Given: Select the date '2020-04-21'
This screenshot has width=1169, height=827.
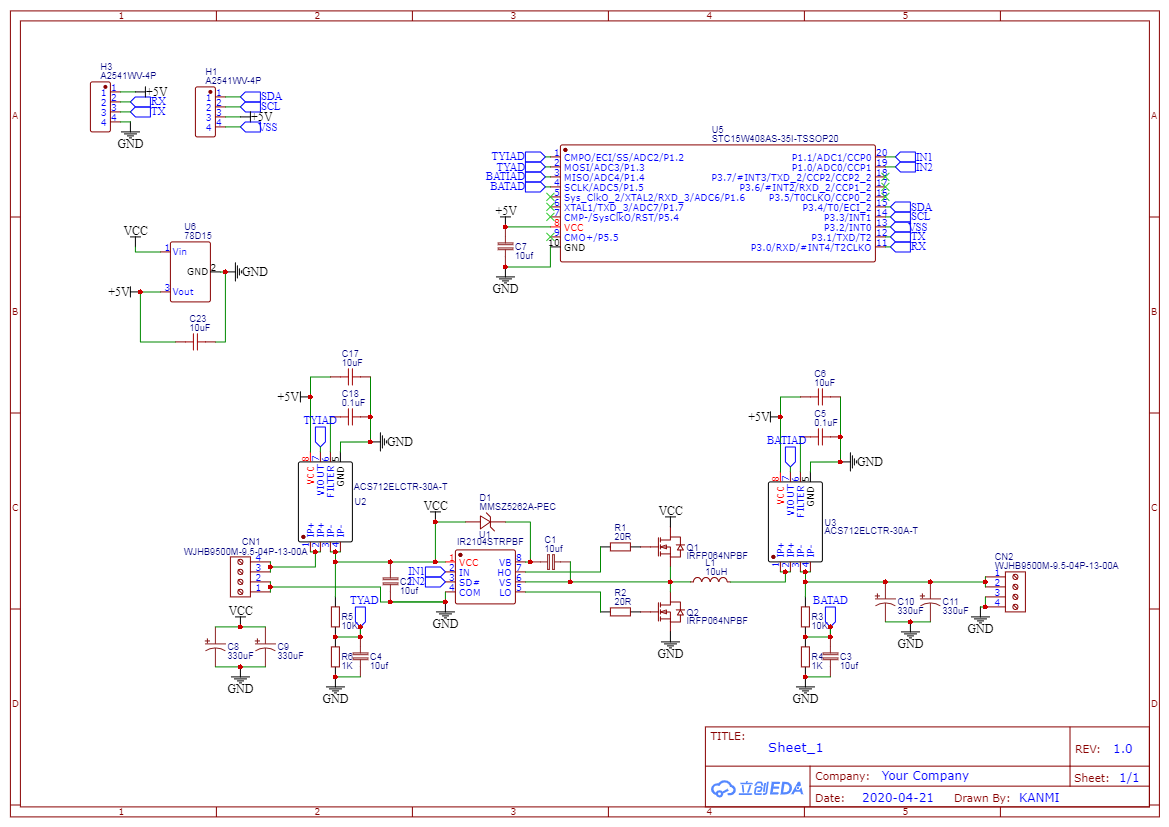Looking at the screenshot, I should pyautogui.click(x=898, y=797).
